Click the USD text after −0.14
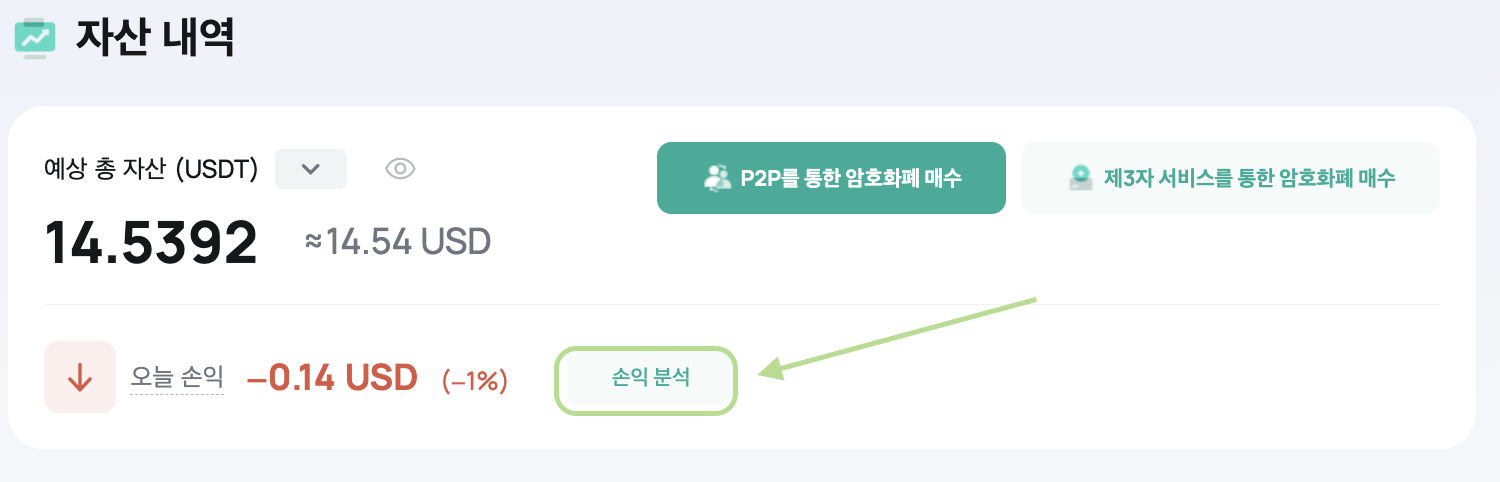1500x482 pixels. coord(381,377)
